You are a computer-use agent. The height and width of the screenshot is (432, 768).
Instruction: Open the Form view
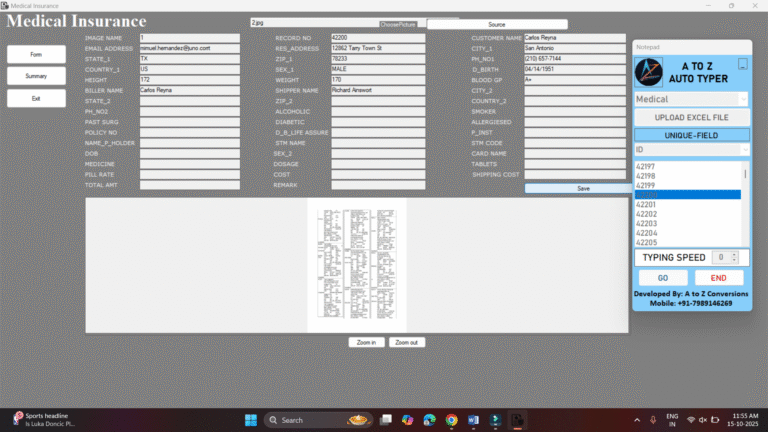36,54
